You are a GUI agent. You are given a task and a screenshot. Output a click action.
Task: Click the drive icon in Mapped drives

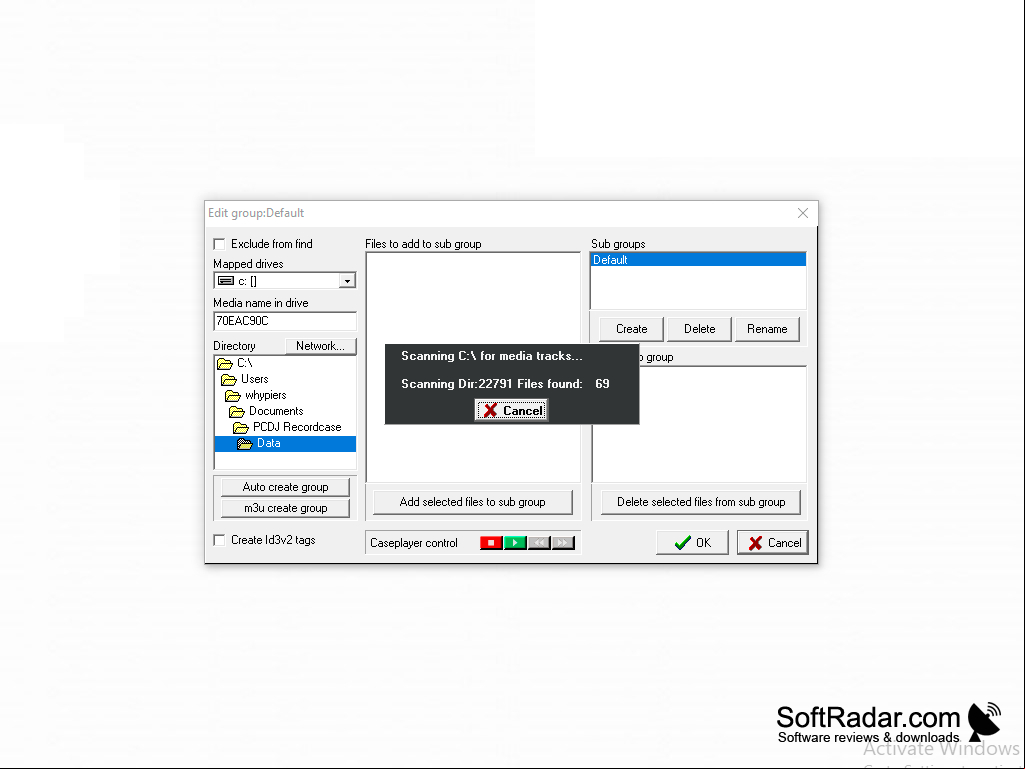pyautogui.click(x=226, y=281)
